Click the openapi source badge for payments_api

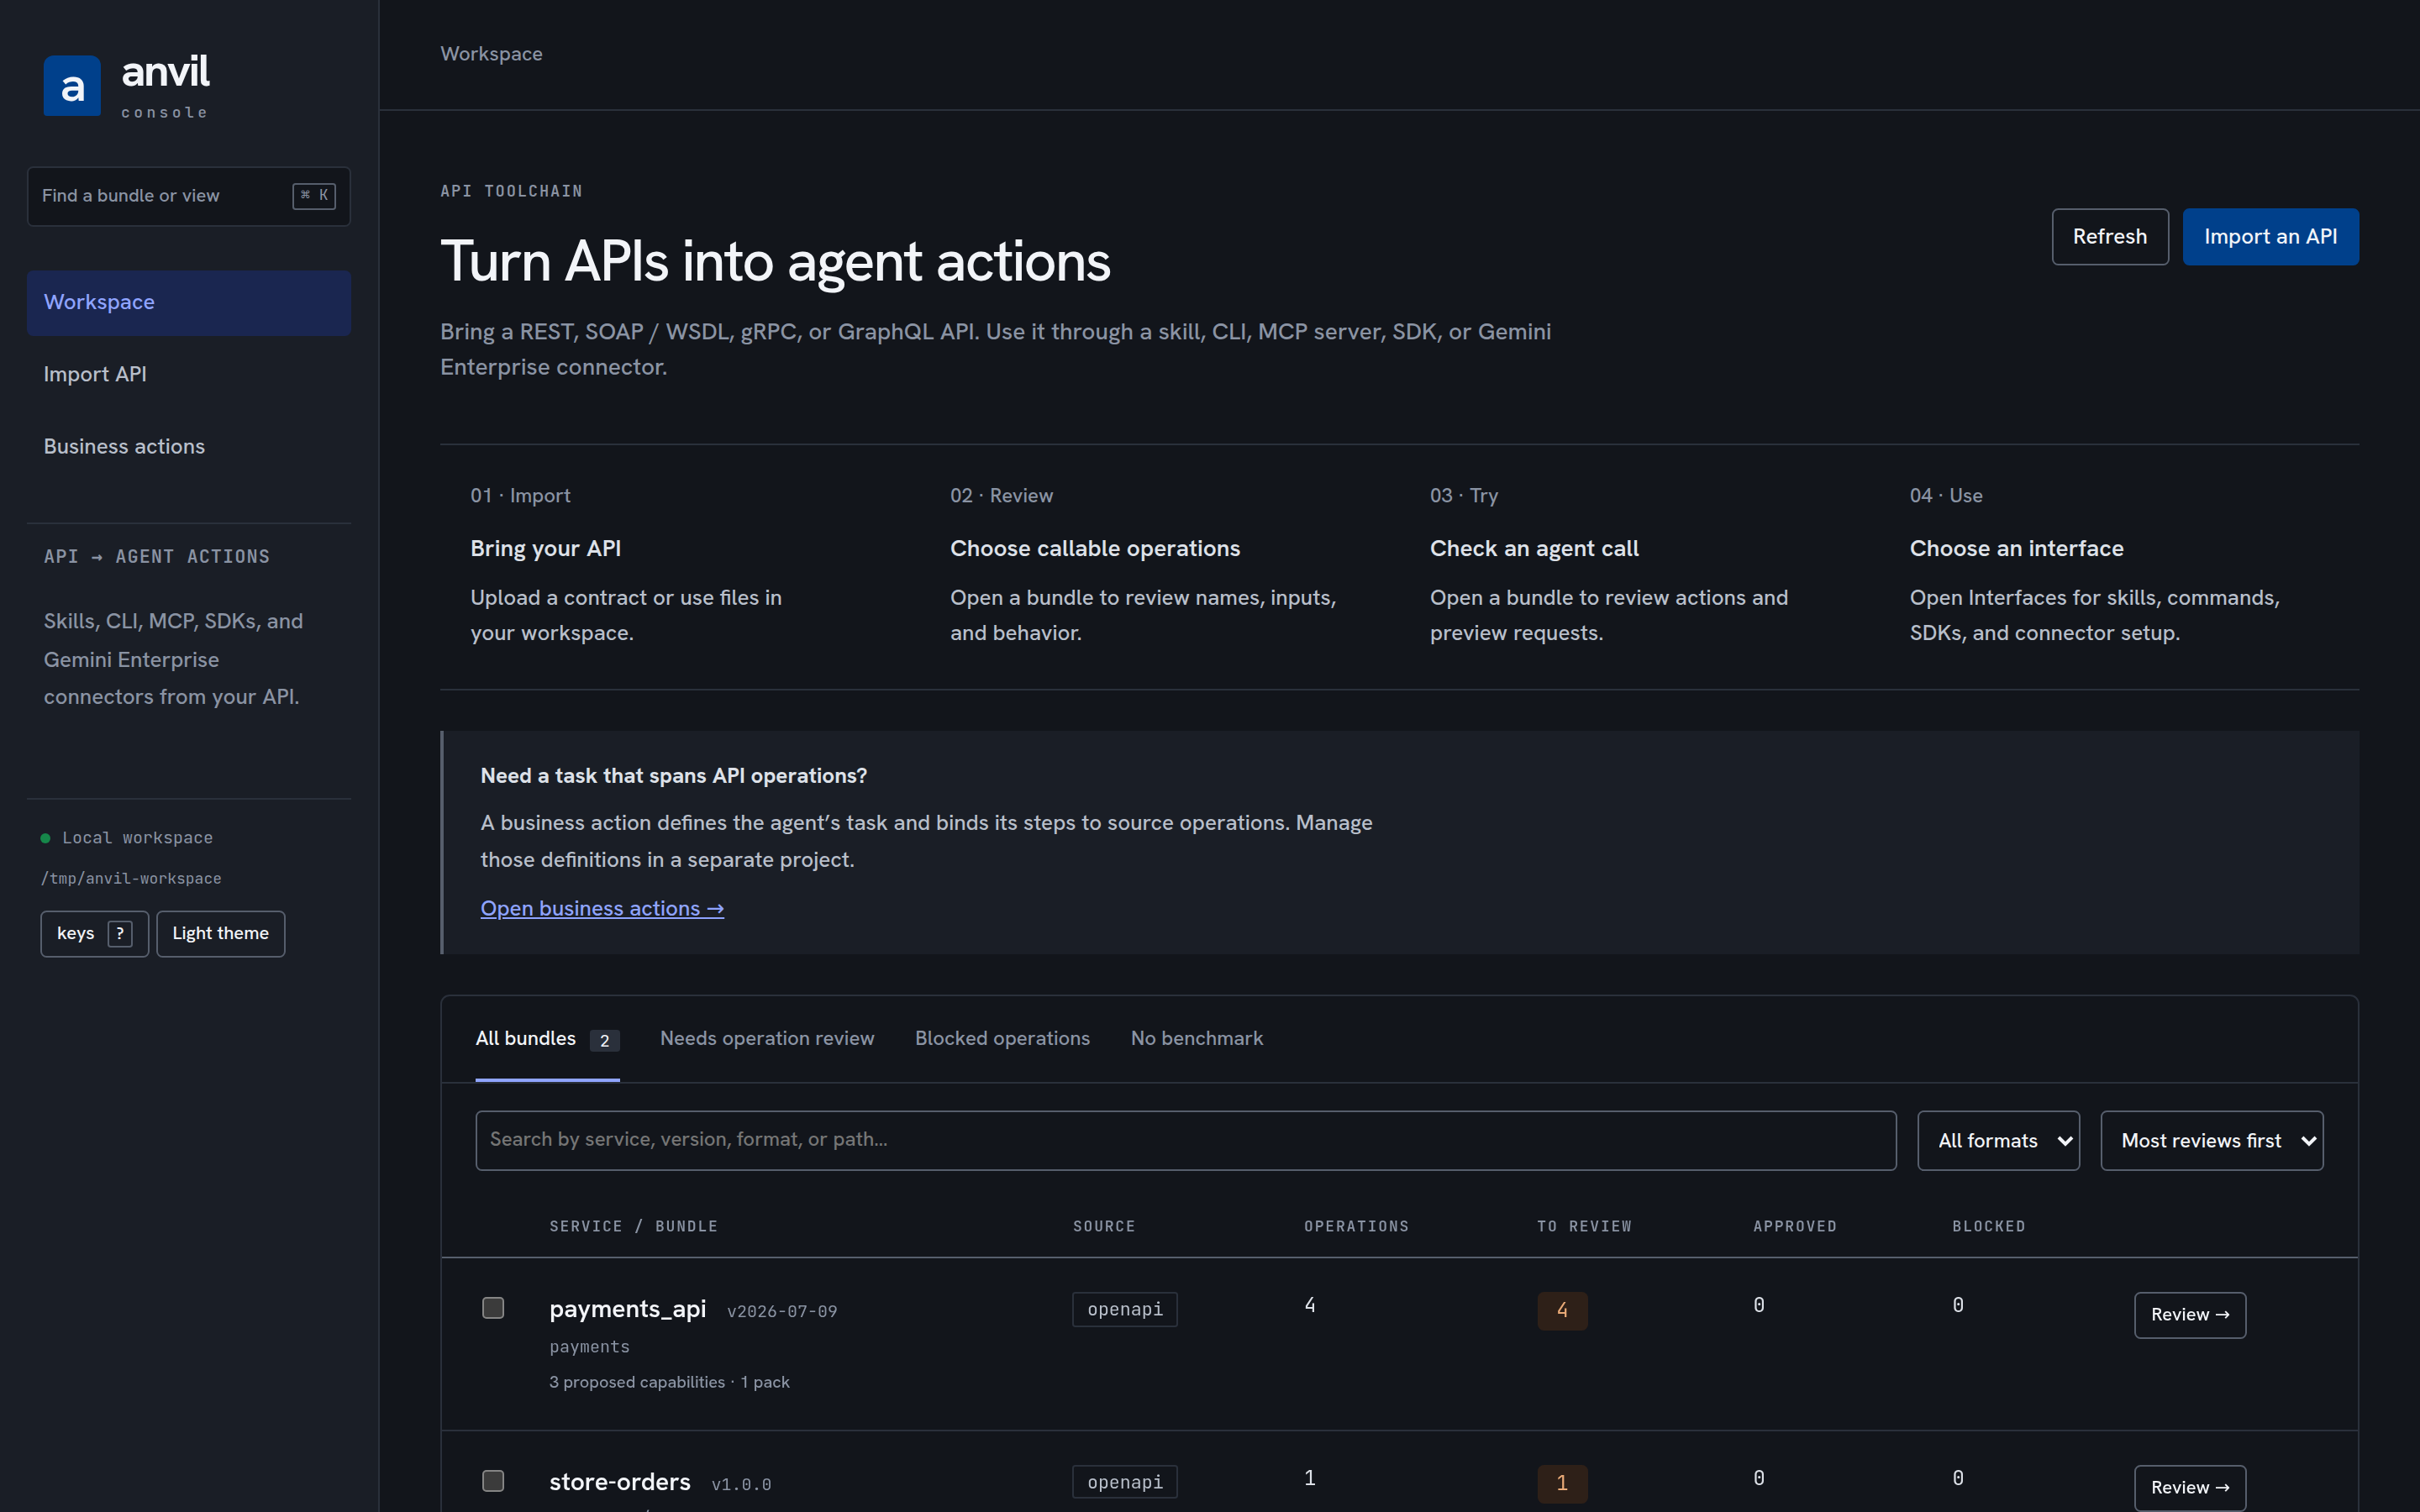[x=1125, y=1309]
